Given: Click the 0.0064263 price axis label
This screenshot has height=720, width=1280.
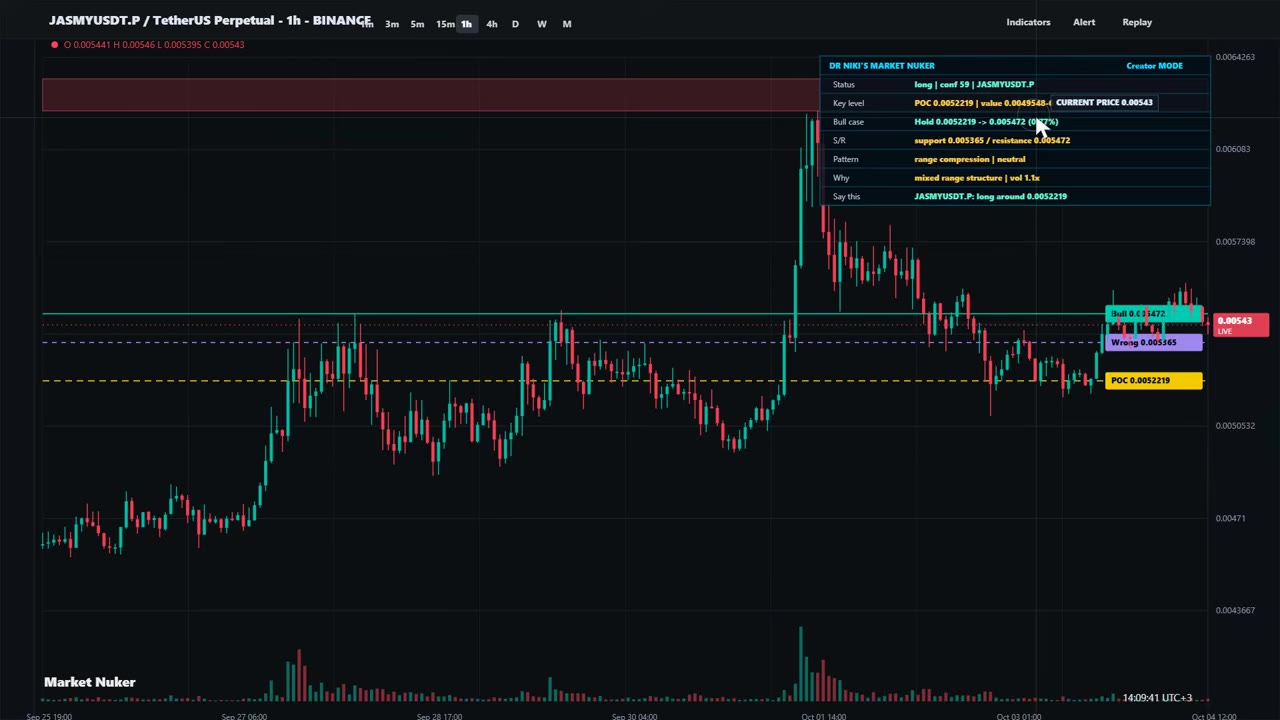Looking at the screenshot, I should click(x=1235, y=57).
